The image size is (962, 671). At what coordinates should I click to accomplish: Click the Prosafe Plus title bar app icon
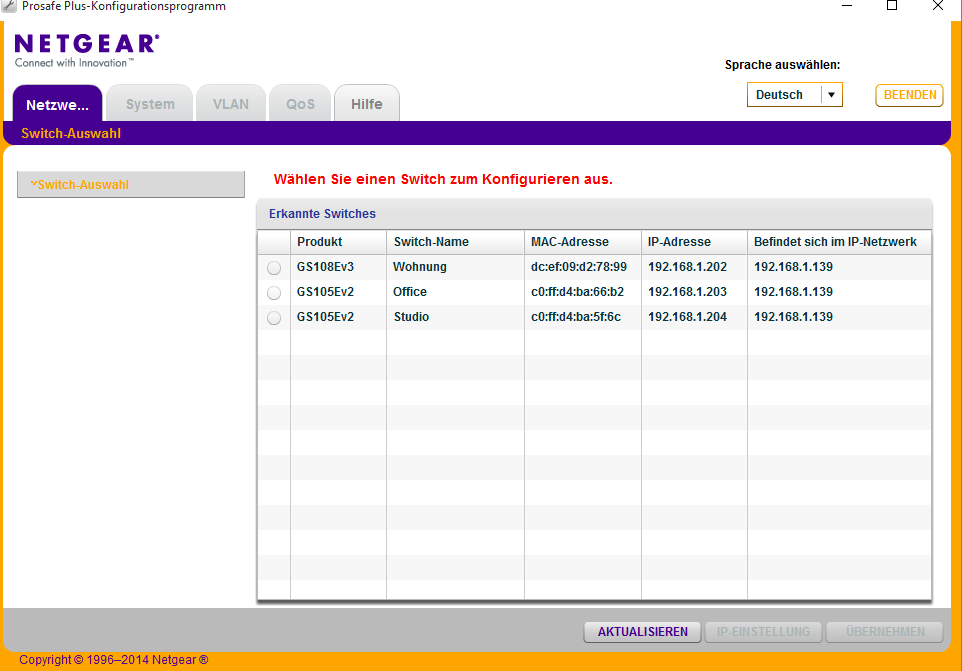10,6
